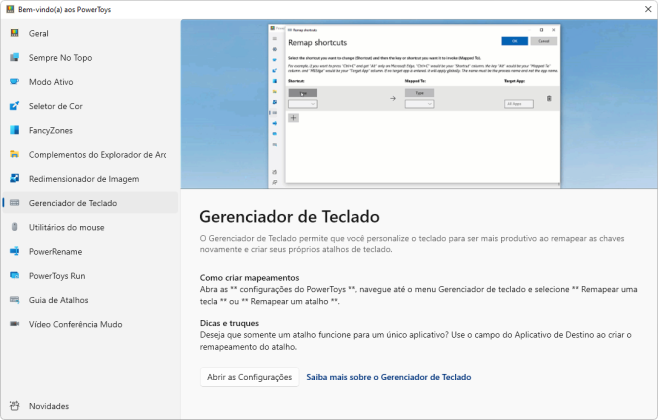Open Novidades at sidebar bottom

tap(91, 406)
